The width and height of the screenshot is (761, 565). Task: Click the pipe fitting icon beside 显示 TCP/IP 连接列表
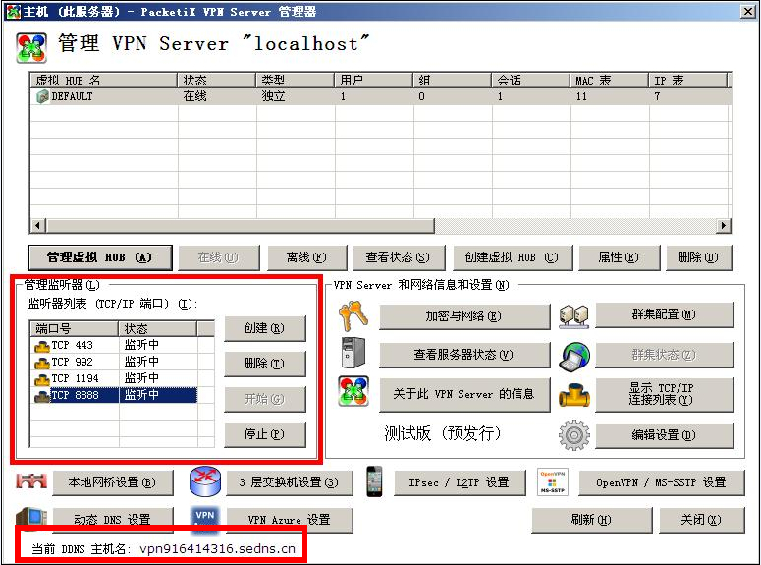pos(574,395)
